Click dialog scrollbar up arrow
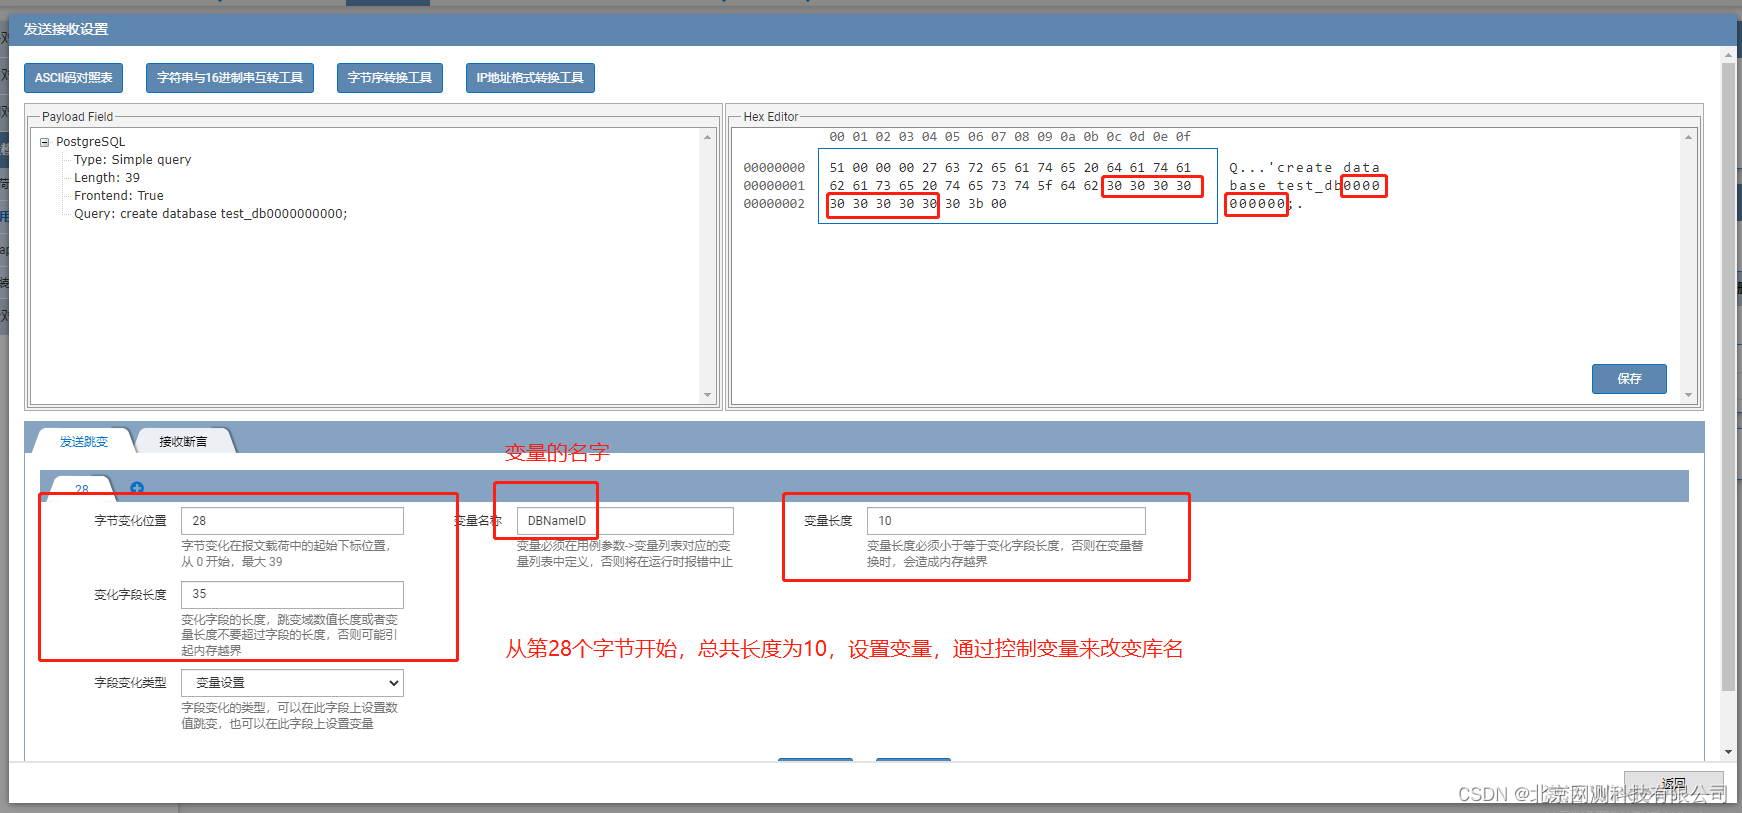1742x813 pixels. click(x=1728, y=55)
